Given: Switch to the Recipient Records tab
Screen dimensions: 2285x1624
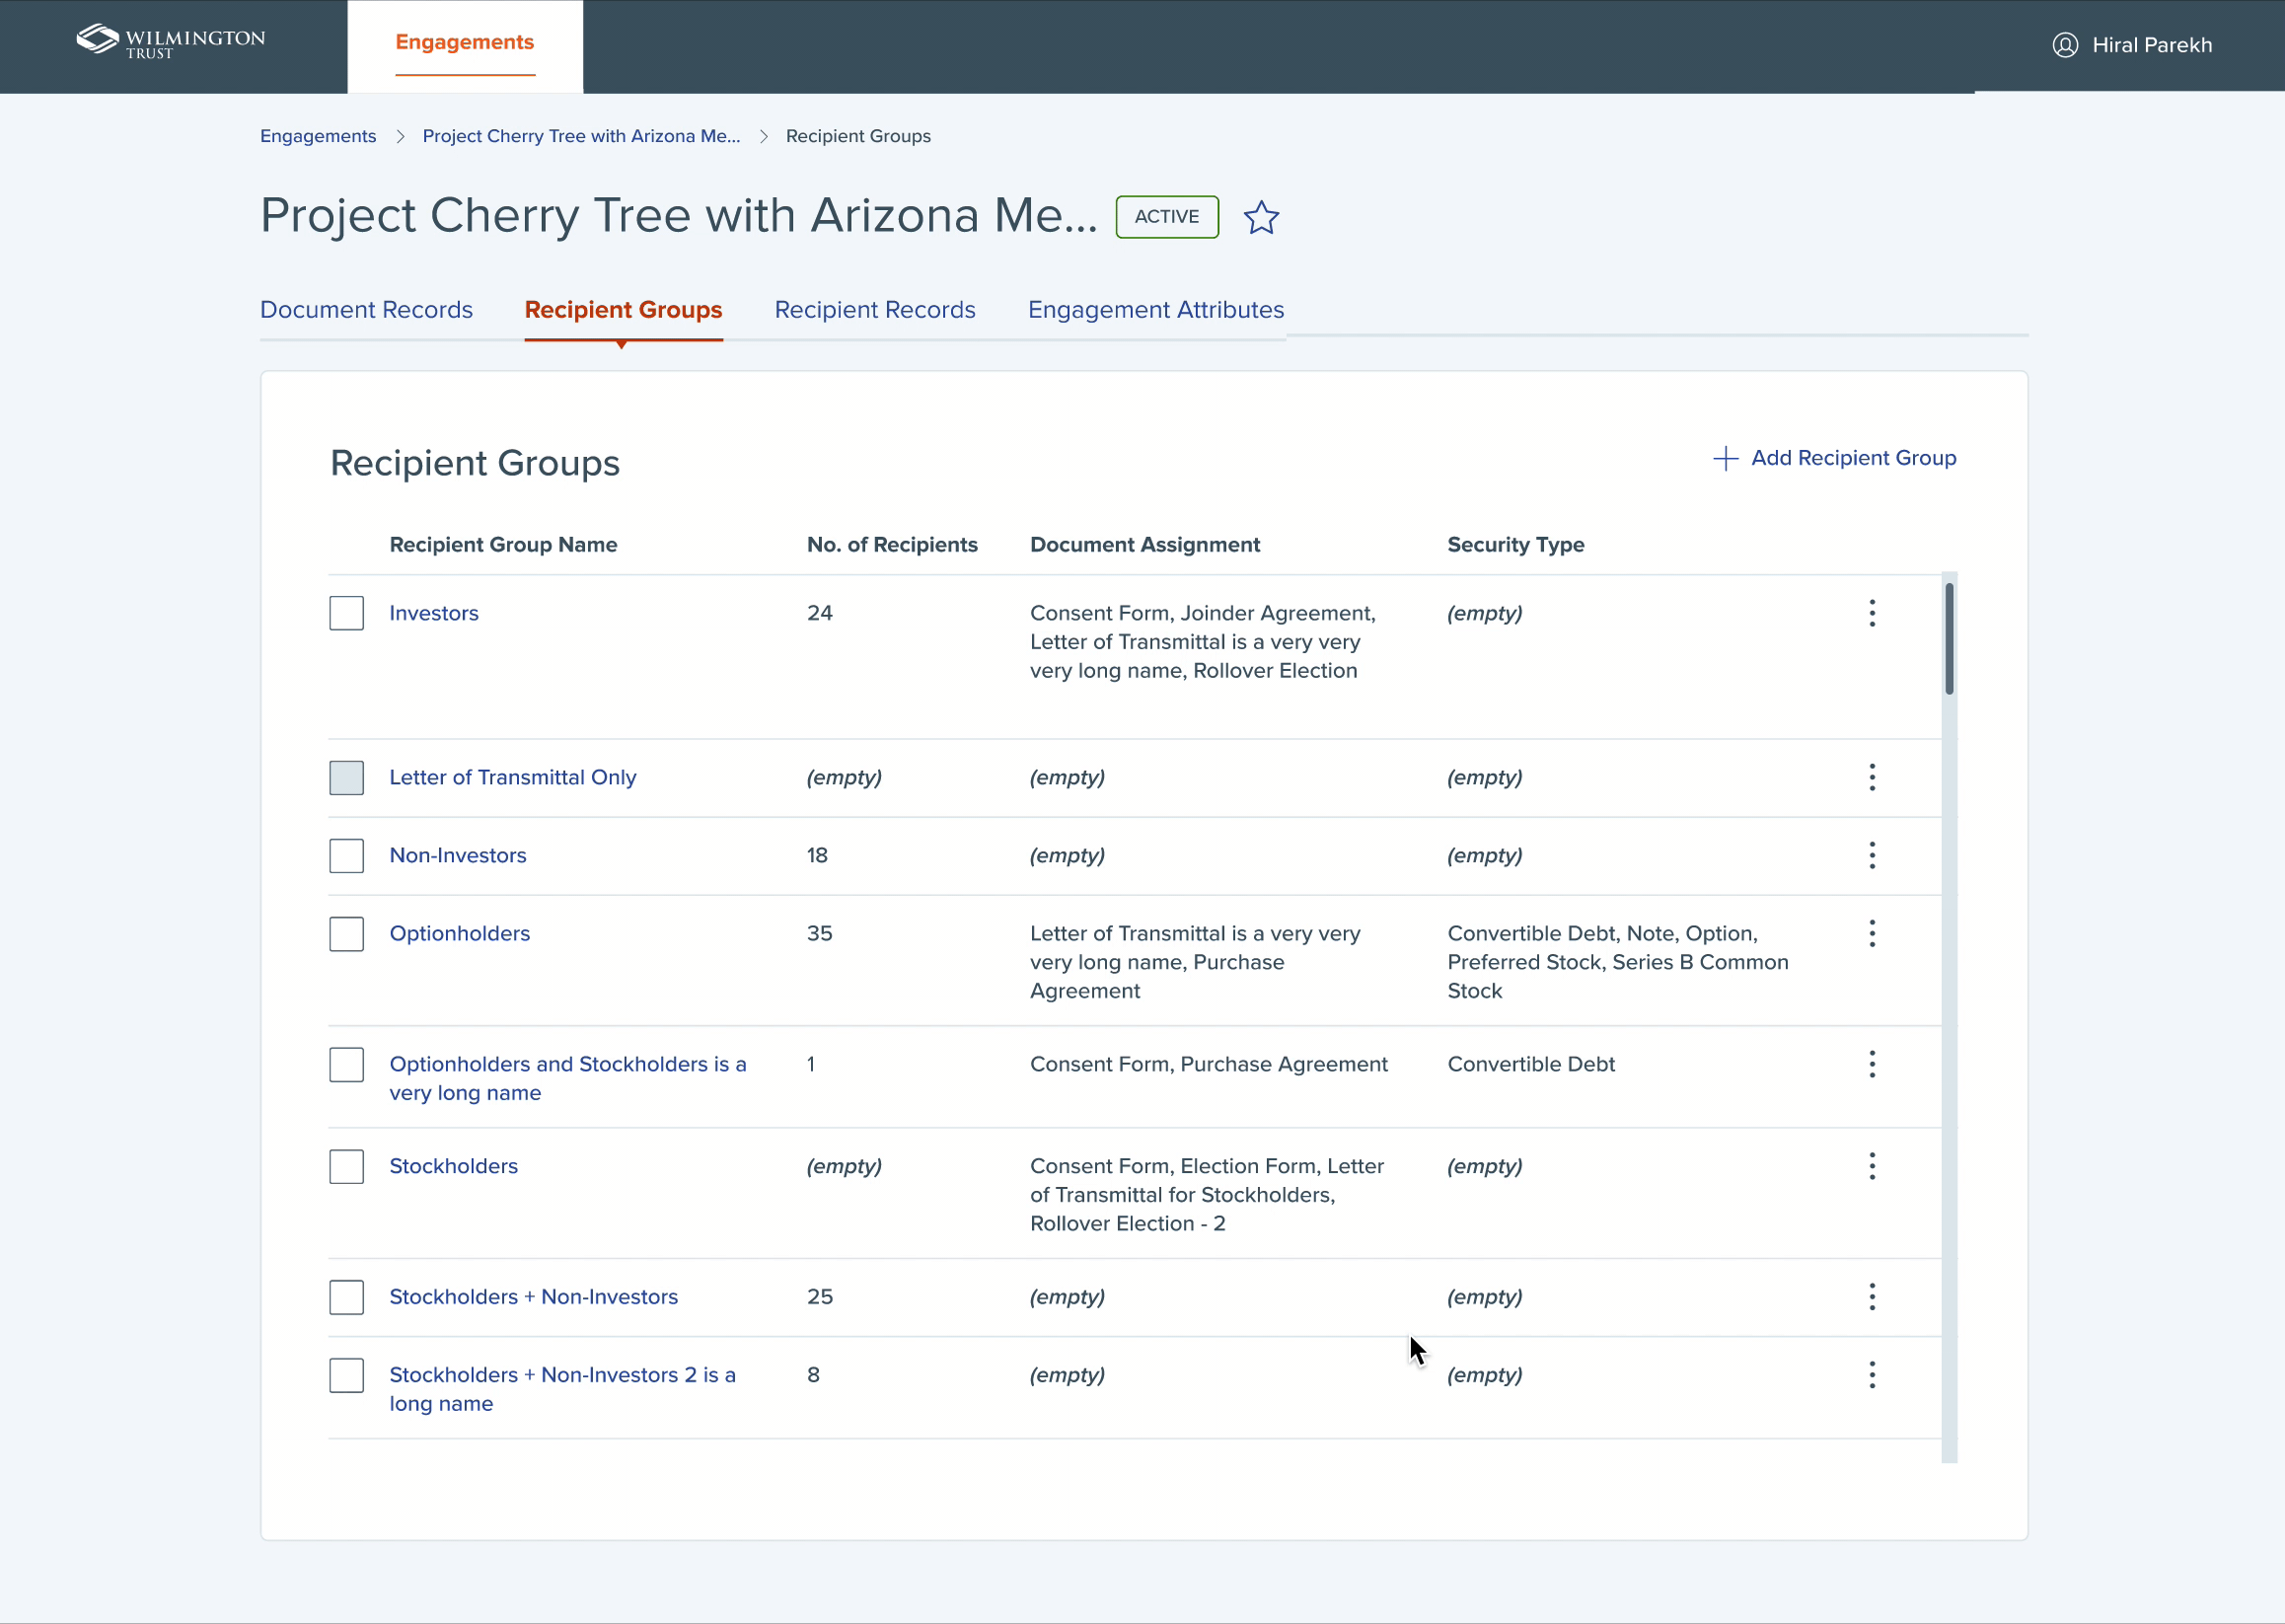Looking at the screenshot, I should pyautogui.click(x=875, y=310).
